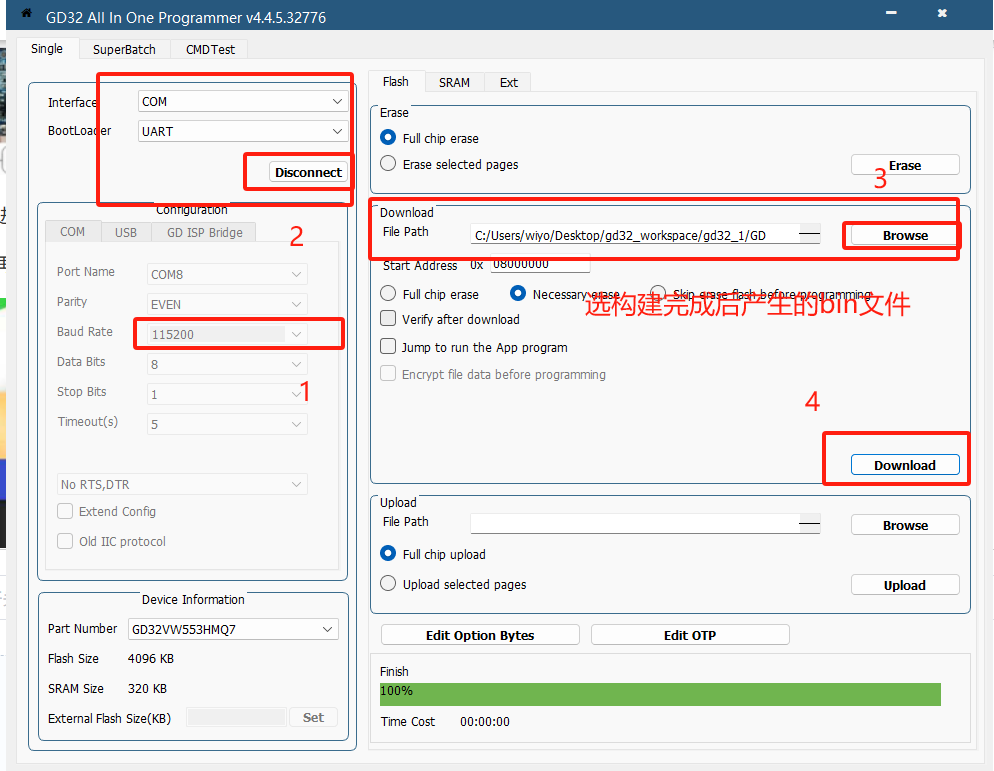Click the home icon in title bar
Viewport: 994px width, 771px height.
pyautogui.click(x=26, y=13)
